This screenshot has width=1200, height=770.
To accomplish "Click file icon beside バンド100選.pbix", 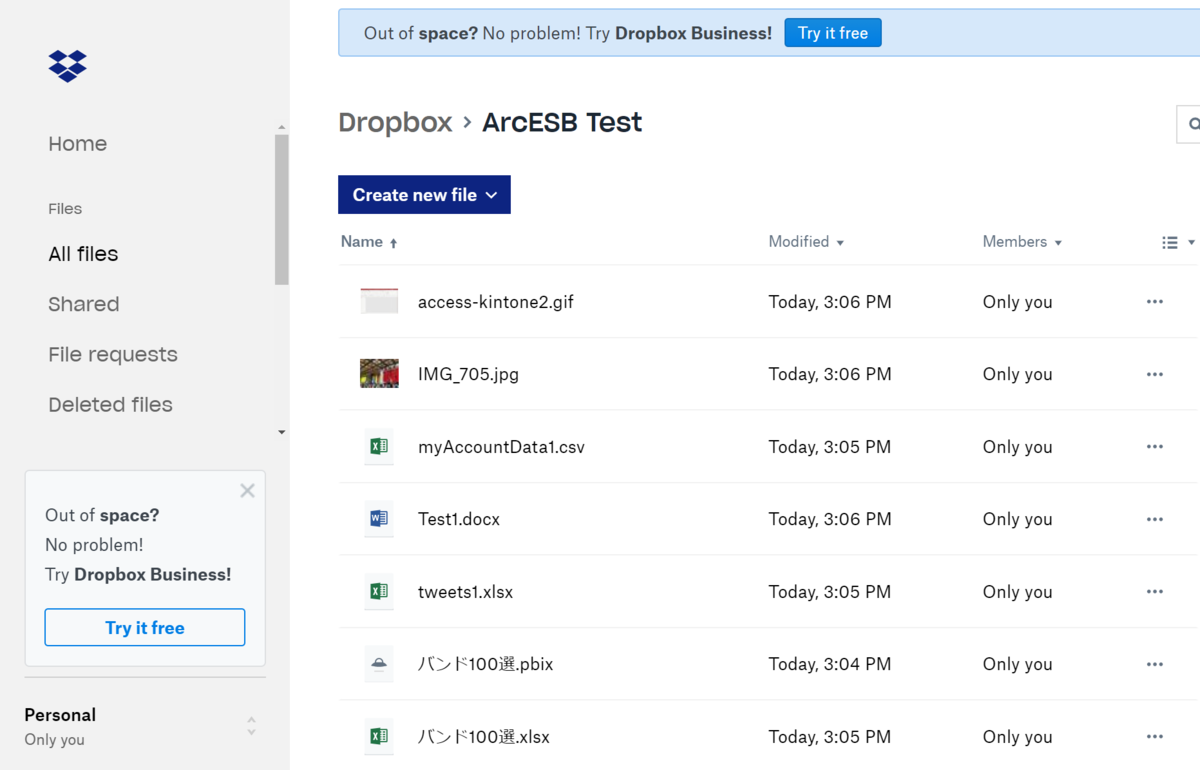I will point(379,664).
